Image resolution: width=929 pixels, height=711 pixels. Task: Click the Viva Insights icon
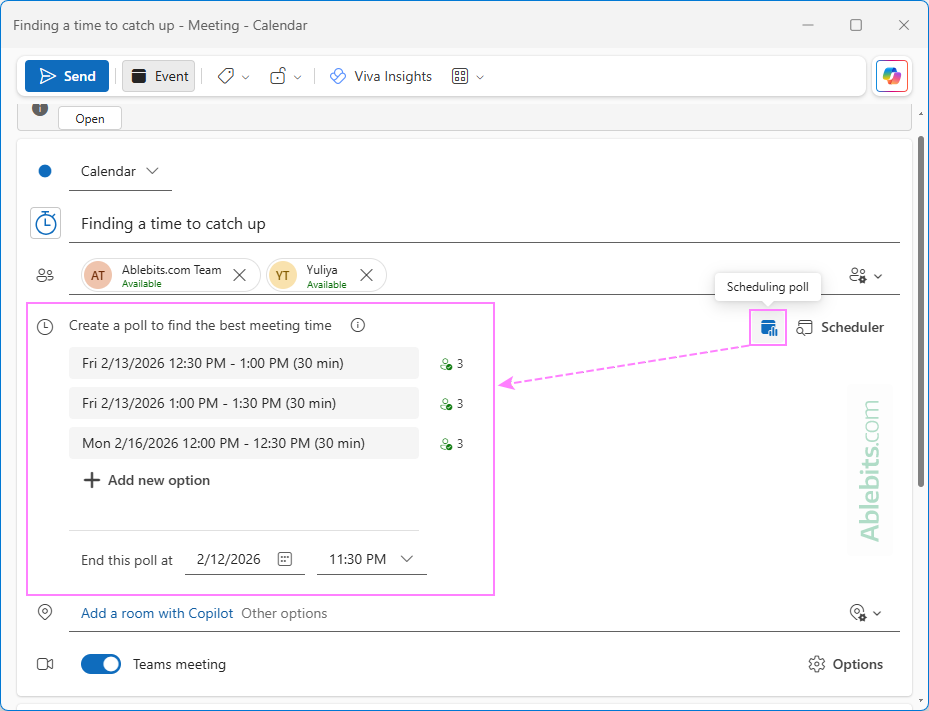(380, 76)
